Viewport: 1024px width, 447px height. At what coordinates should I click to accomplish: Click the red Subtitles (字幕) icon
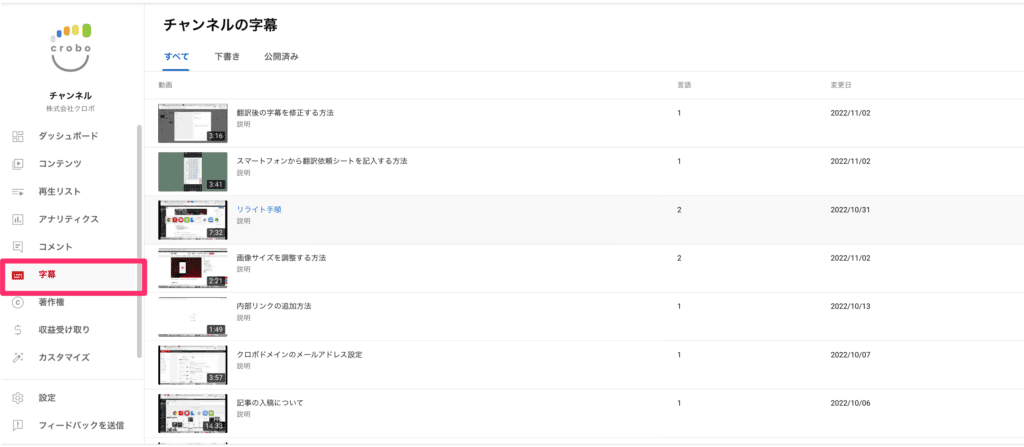[17, 274]
